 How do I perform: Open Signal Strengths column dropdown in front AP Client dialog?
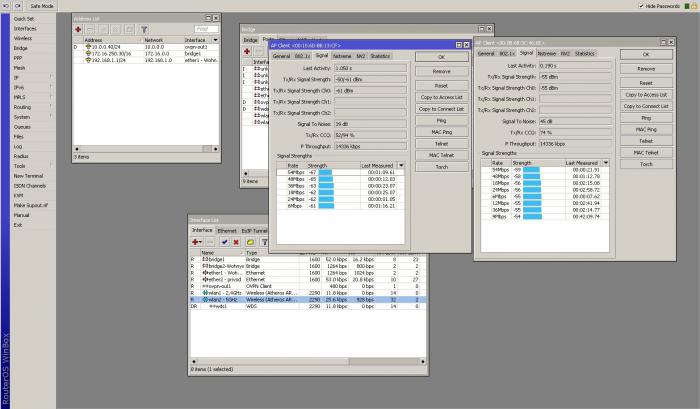(401, 165)
